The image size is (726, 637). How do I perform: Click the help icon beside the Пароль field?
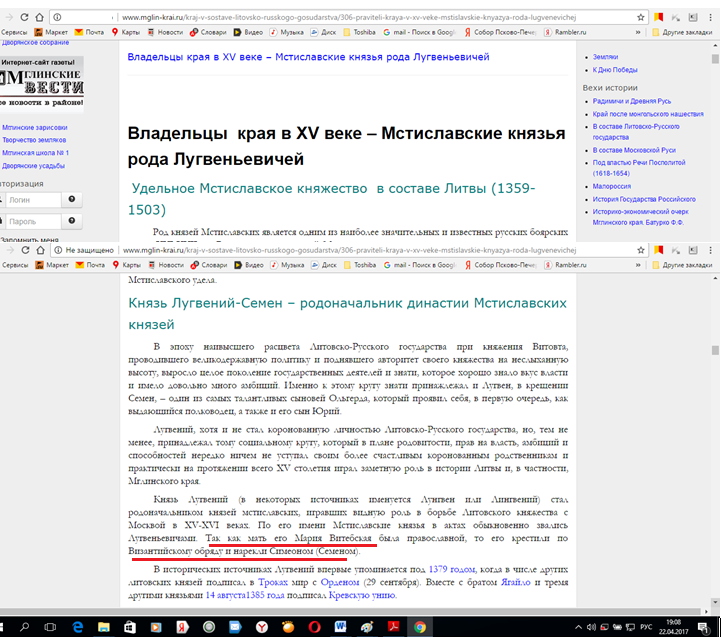coord(72,221)
